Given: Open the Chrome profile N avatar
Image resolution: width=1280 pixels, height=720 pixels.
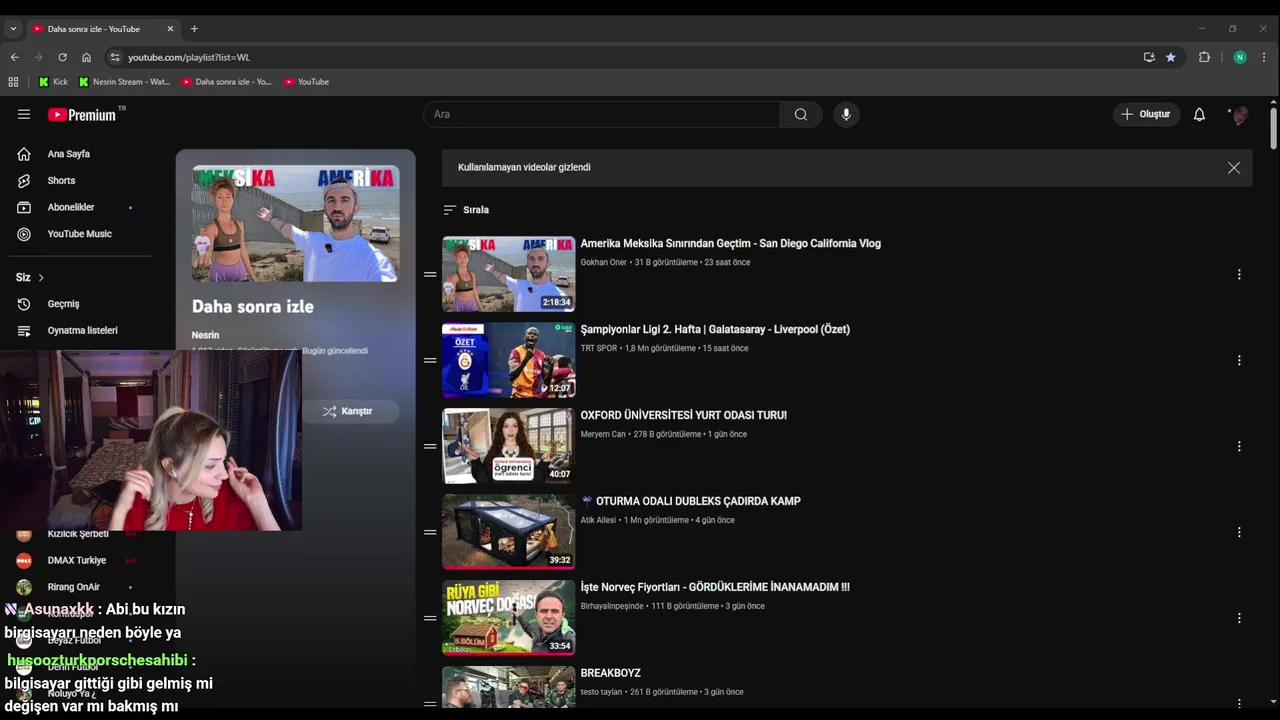Looking at the screenshot, I should [x=1240, y=57].
